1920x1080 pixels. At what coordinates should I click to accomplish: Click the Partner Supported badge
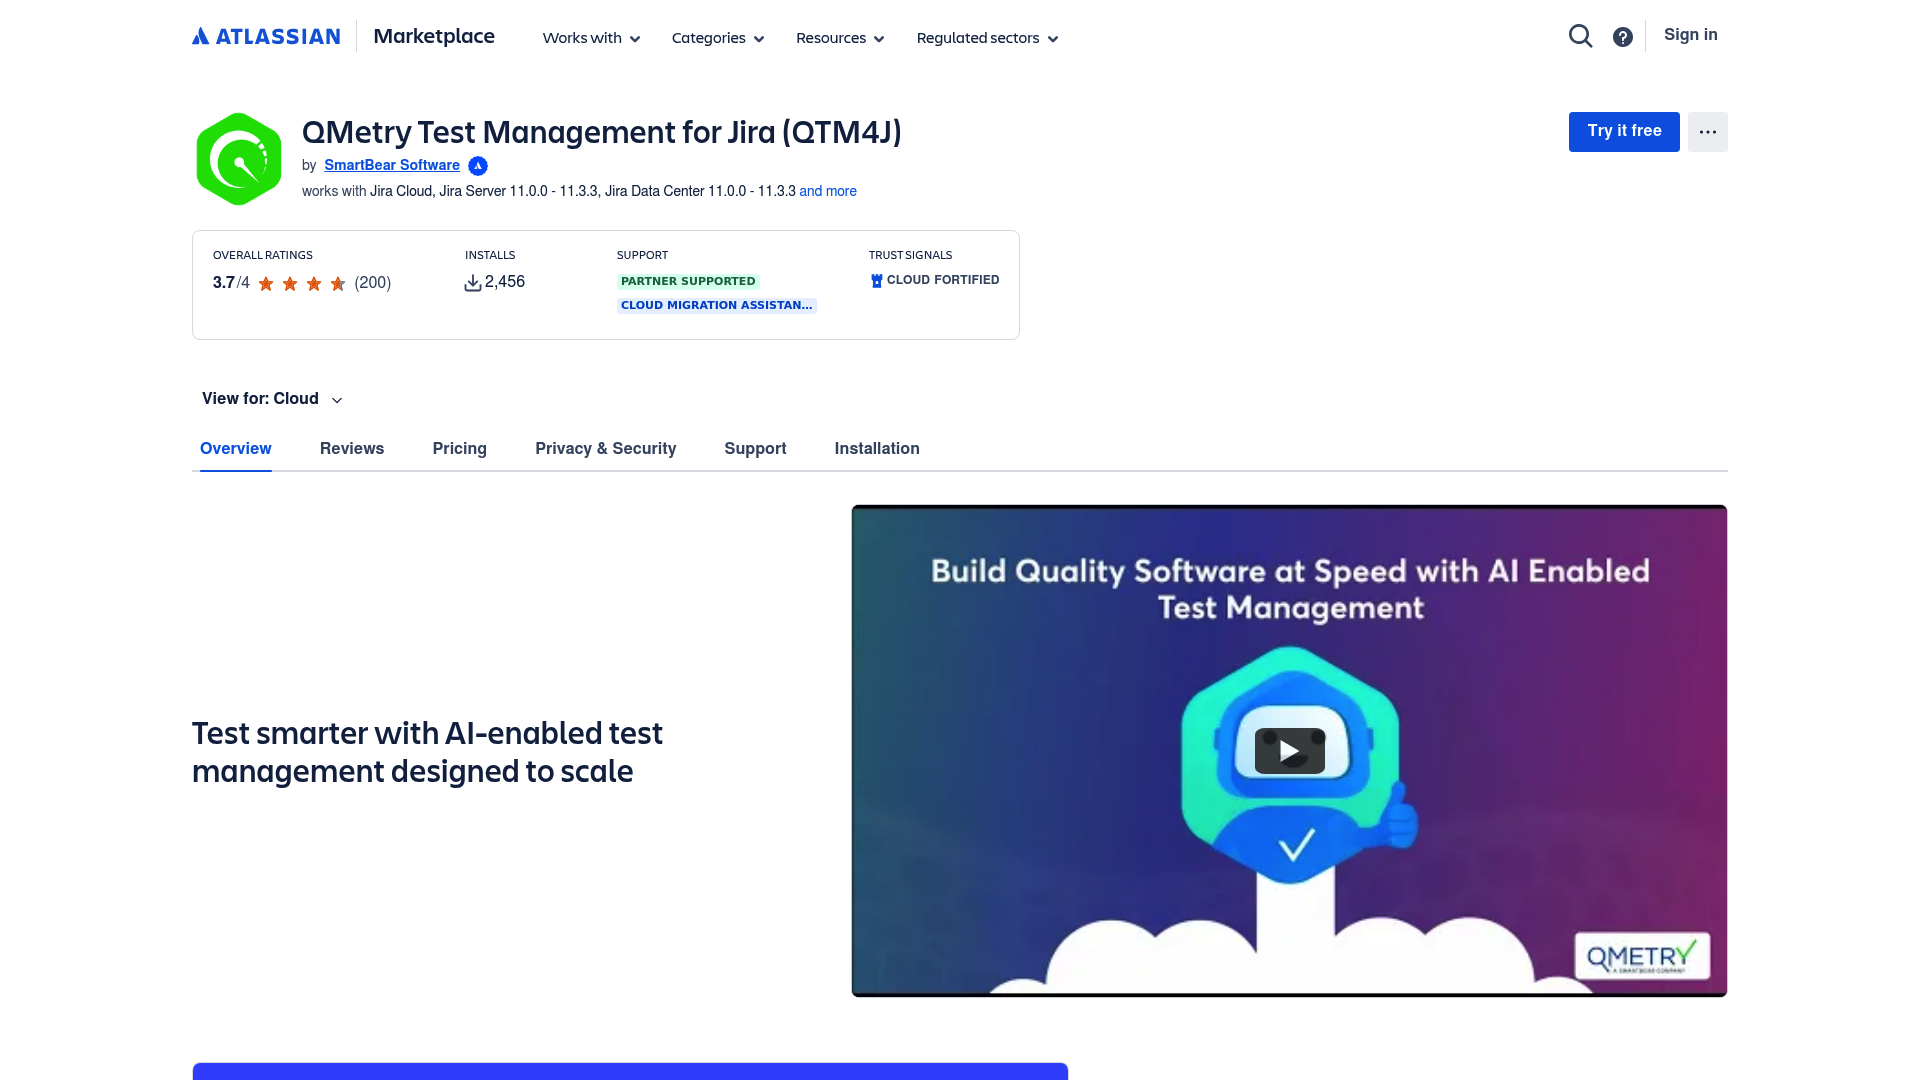[x=687, y=281]
